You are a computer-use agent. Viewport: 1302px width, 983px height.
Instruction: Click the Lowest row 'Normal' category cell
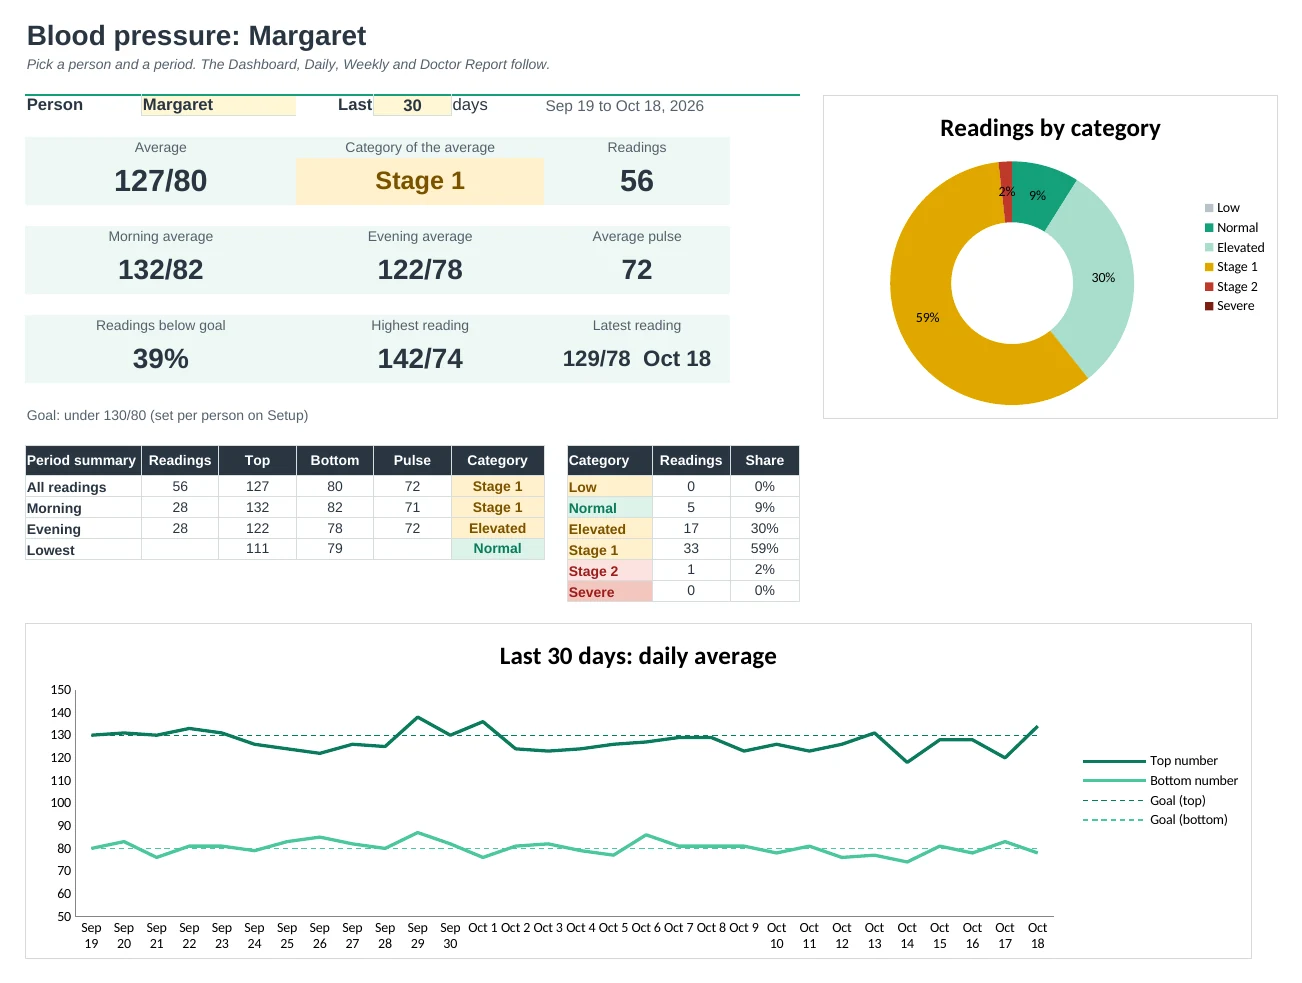pyautogui.click(x=497, y=549)
